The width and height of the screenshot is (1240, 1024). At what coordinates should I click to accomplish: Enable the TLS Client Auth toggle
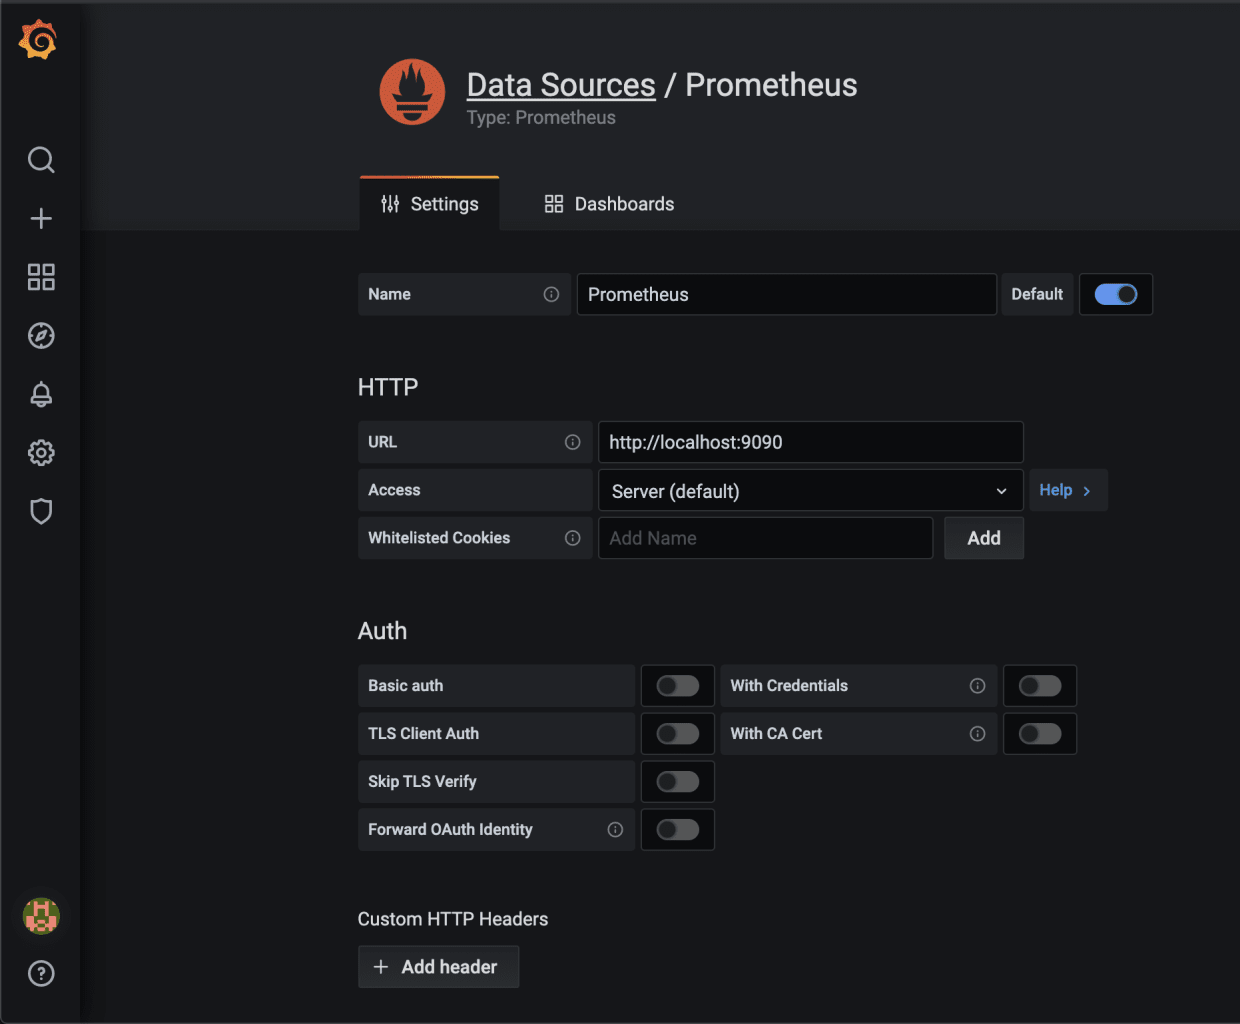pyautogui.click(x=678, y=734)
